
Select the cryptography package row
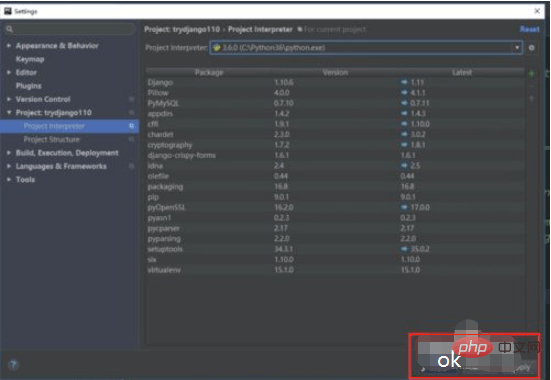(335, 145)
